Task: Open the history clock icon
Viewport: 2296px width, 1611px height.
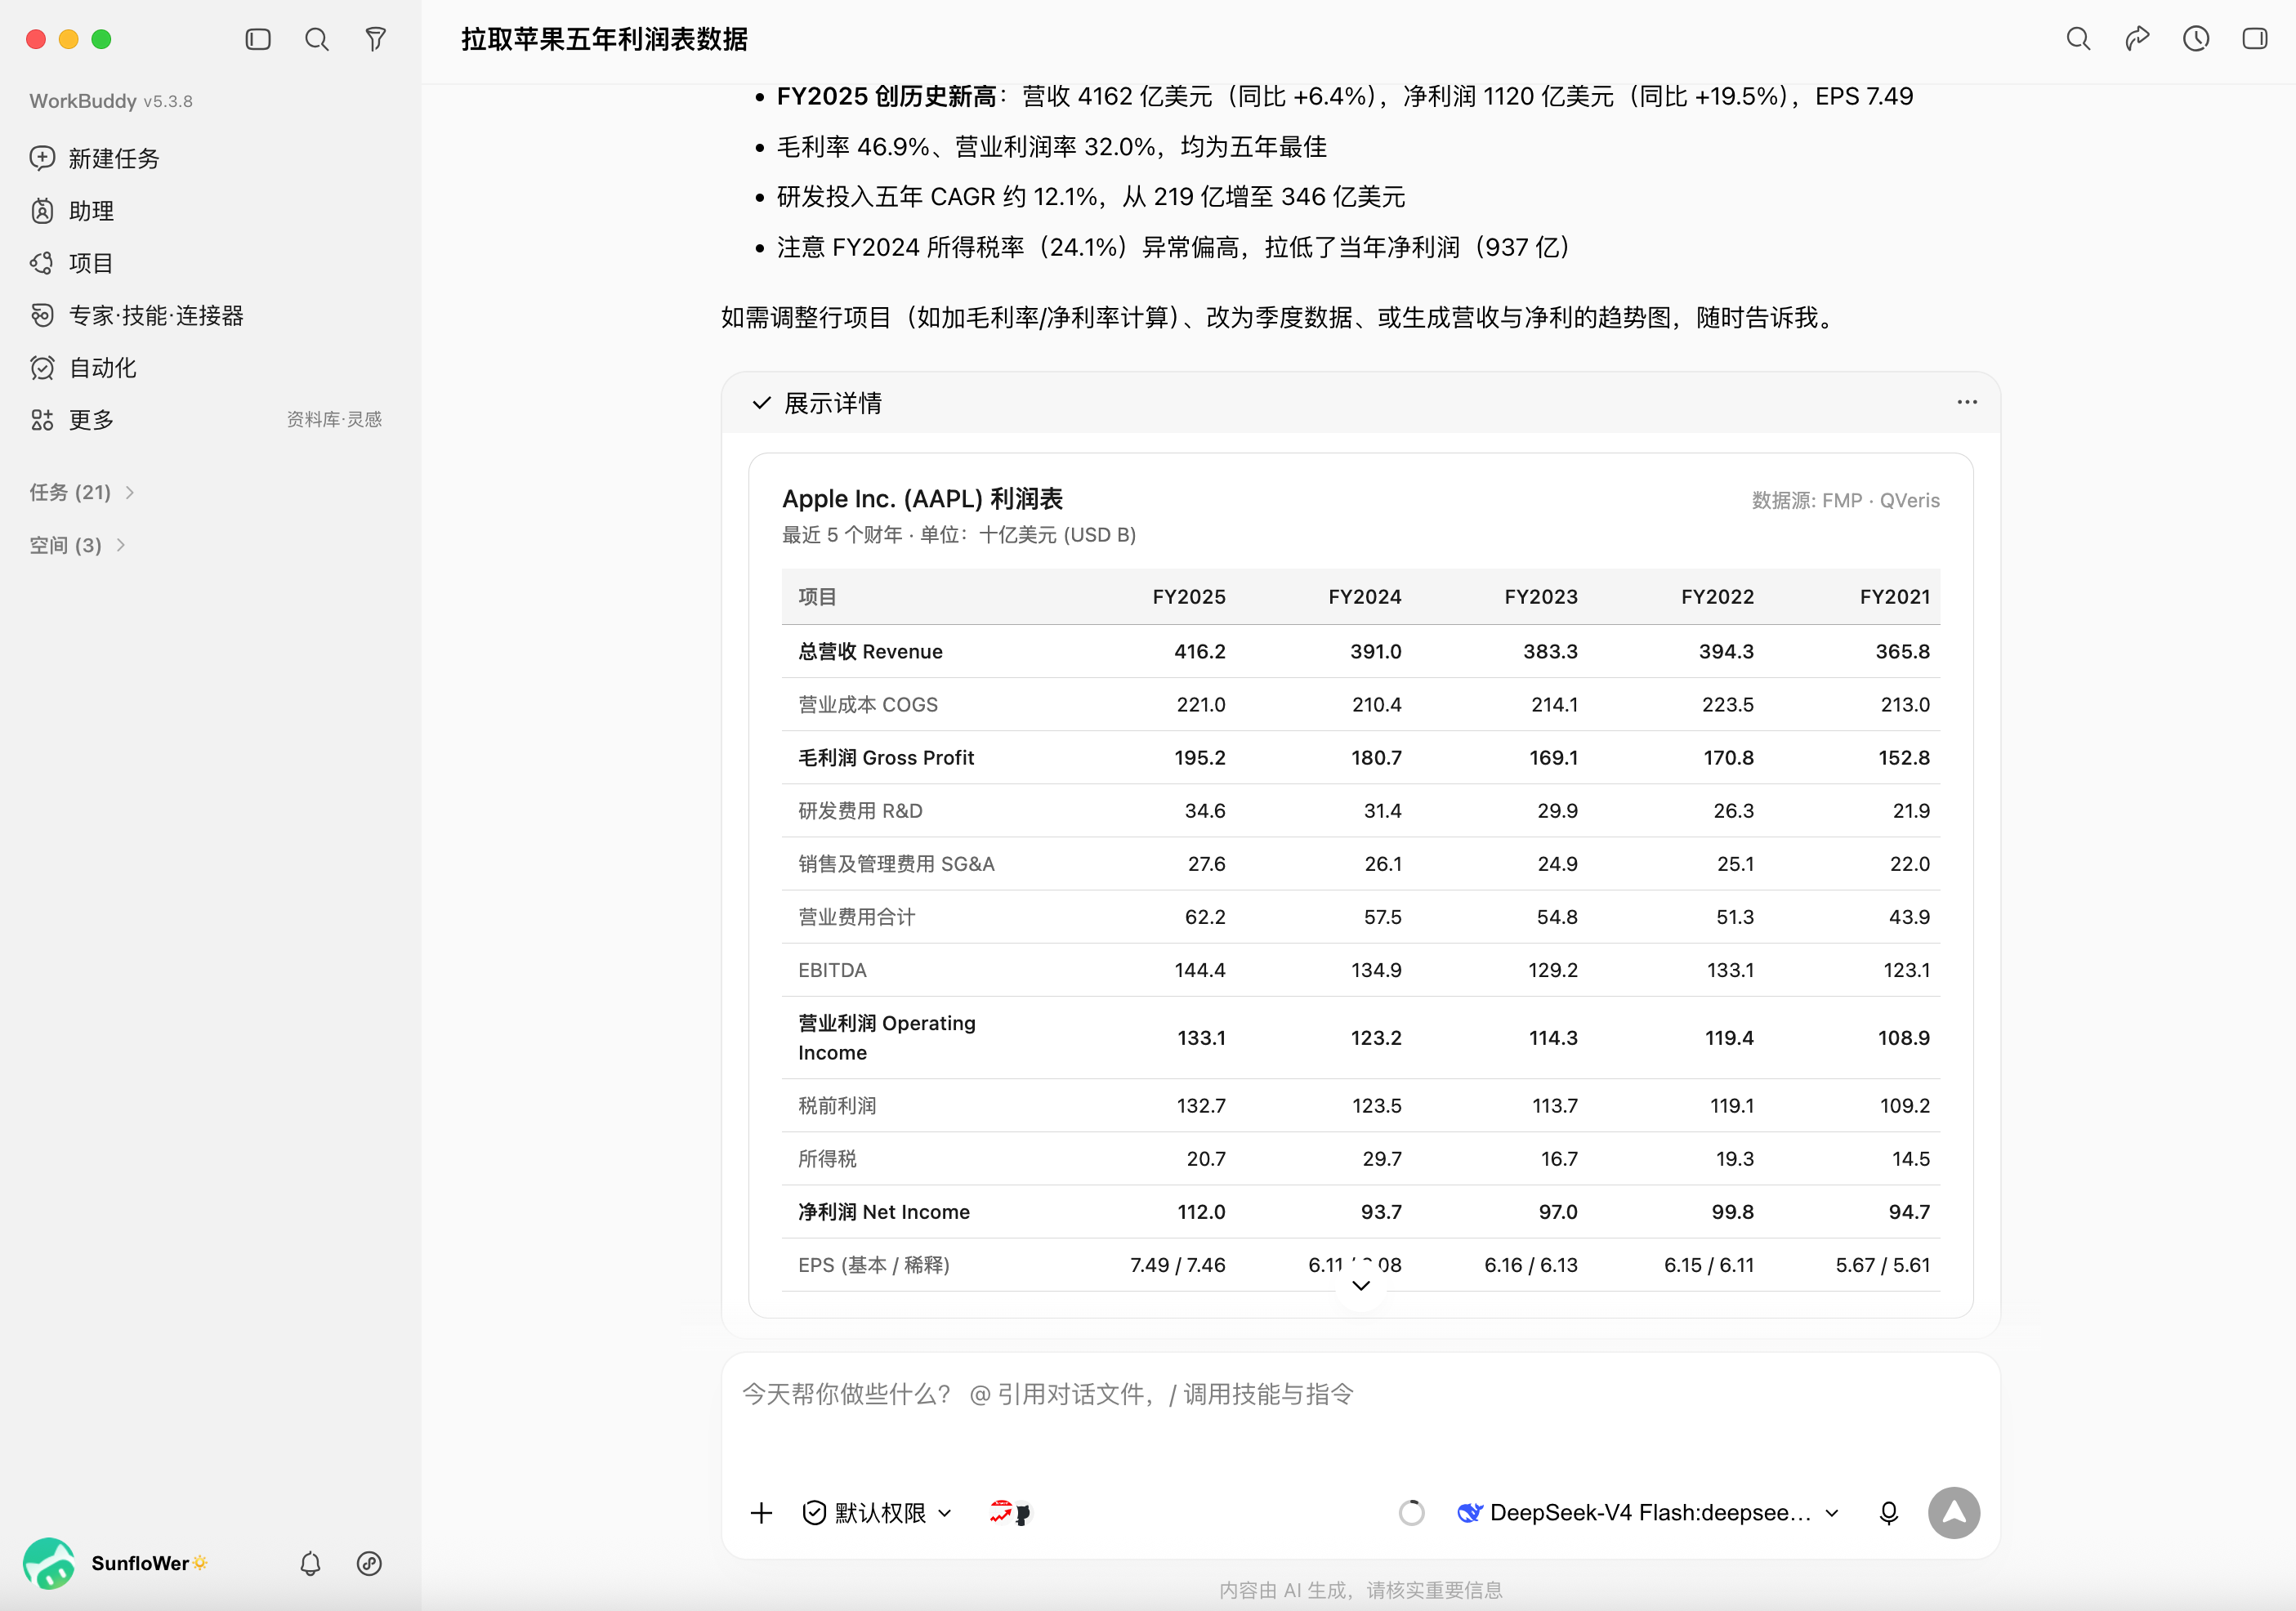Action: pyautogui.click(x=2196, y=39)
